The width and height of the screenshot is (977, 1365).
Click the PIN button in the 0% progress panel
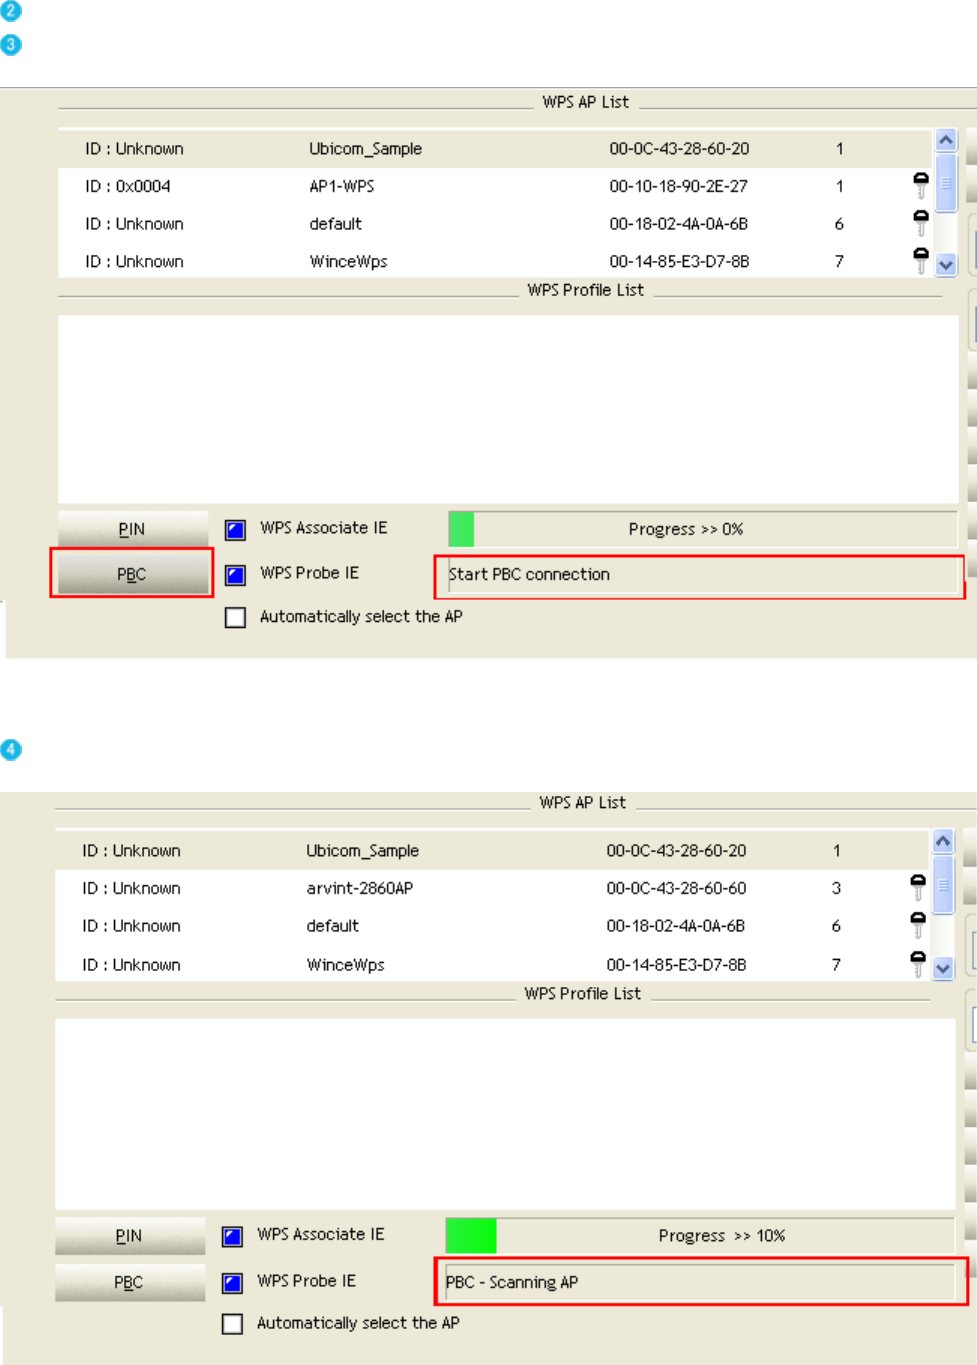coord(132,529)
